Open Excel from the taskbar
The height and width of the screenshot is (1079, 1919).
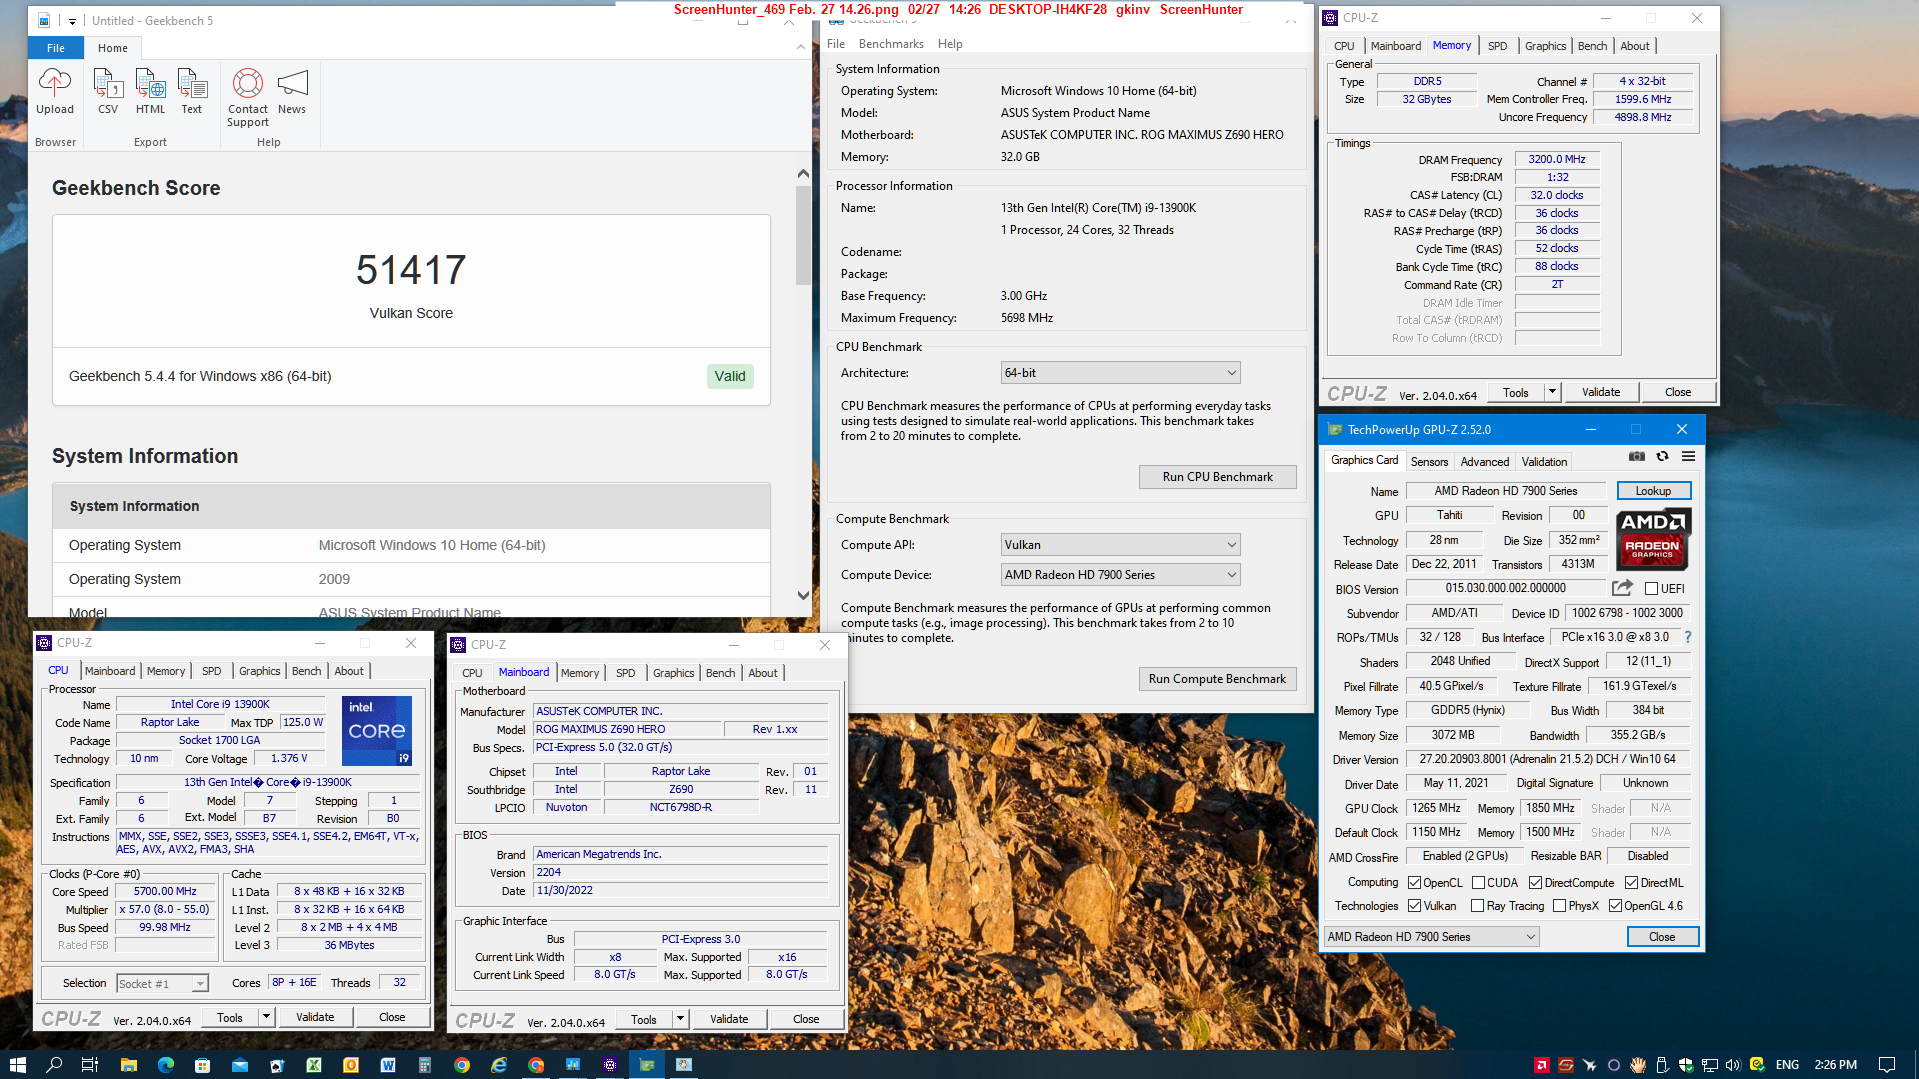tap(314, 1065)
